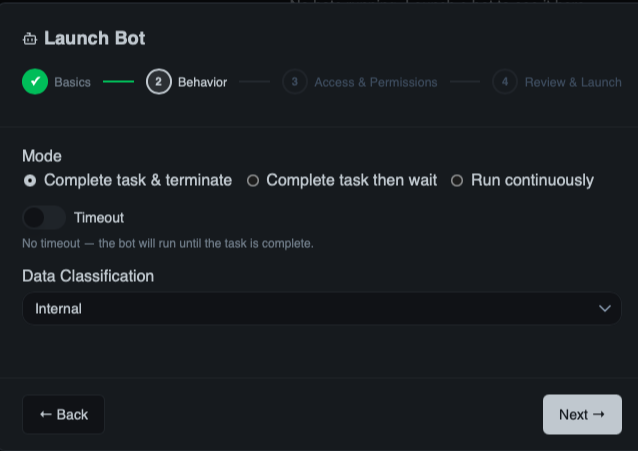This screenshot has height=451, width=638.
Task: Open the Review & Launch step label
Action: (573, 82)
